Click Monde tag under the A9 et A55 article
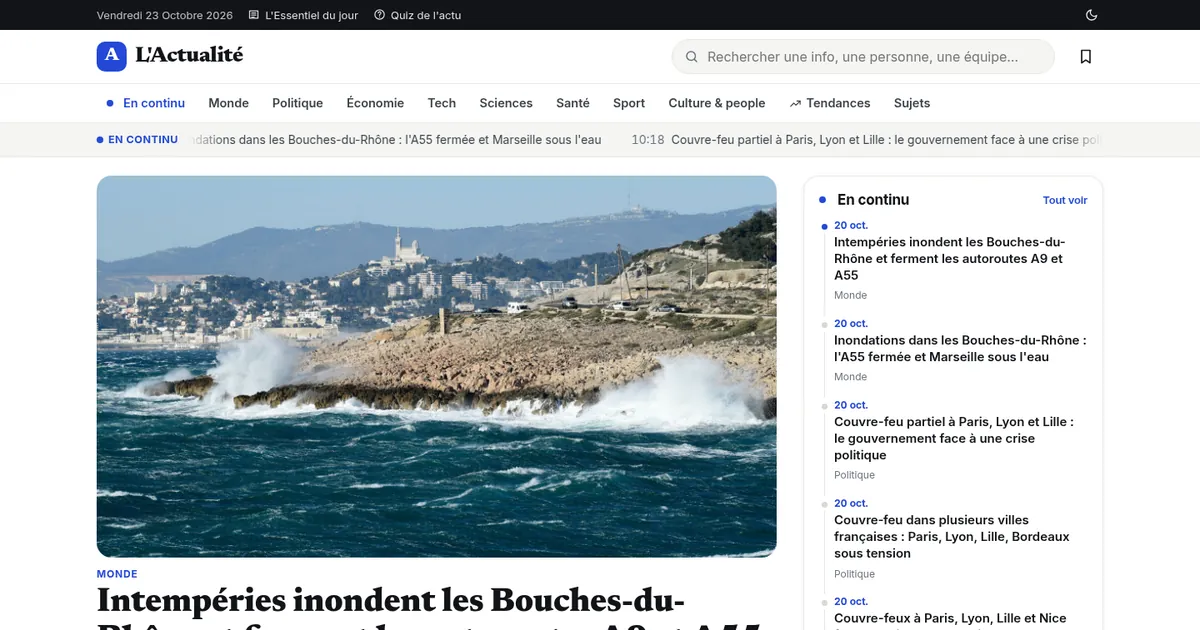This screenshot has height=630, width=1200. tap(851, 295)
